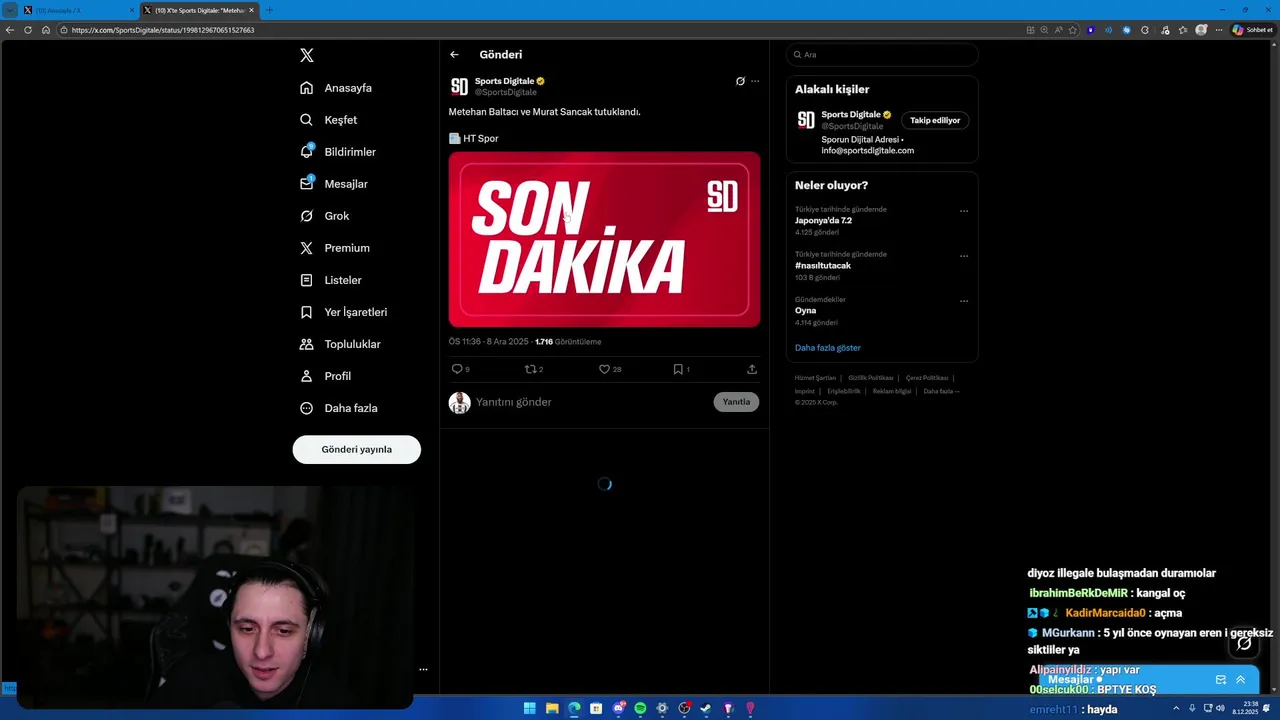Click the reply icon with 9 replies
The height and width of the screenshot is (720, 1280).
tap(457, 369)
